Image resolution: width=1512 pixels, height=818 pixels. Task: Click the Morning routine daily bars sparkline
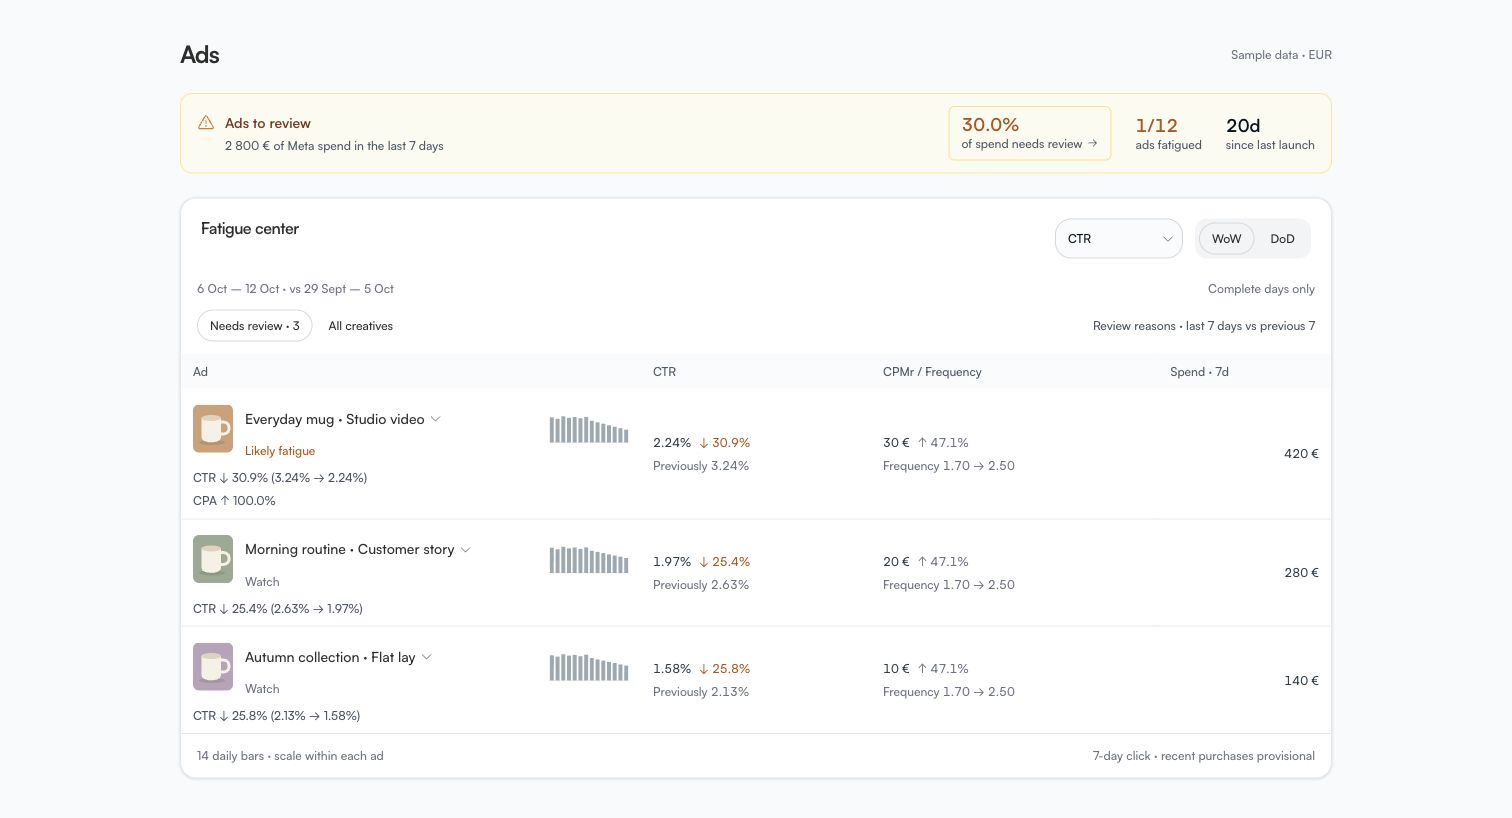point(589,559)
